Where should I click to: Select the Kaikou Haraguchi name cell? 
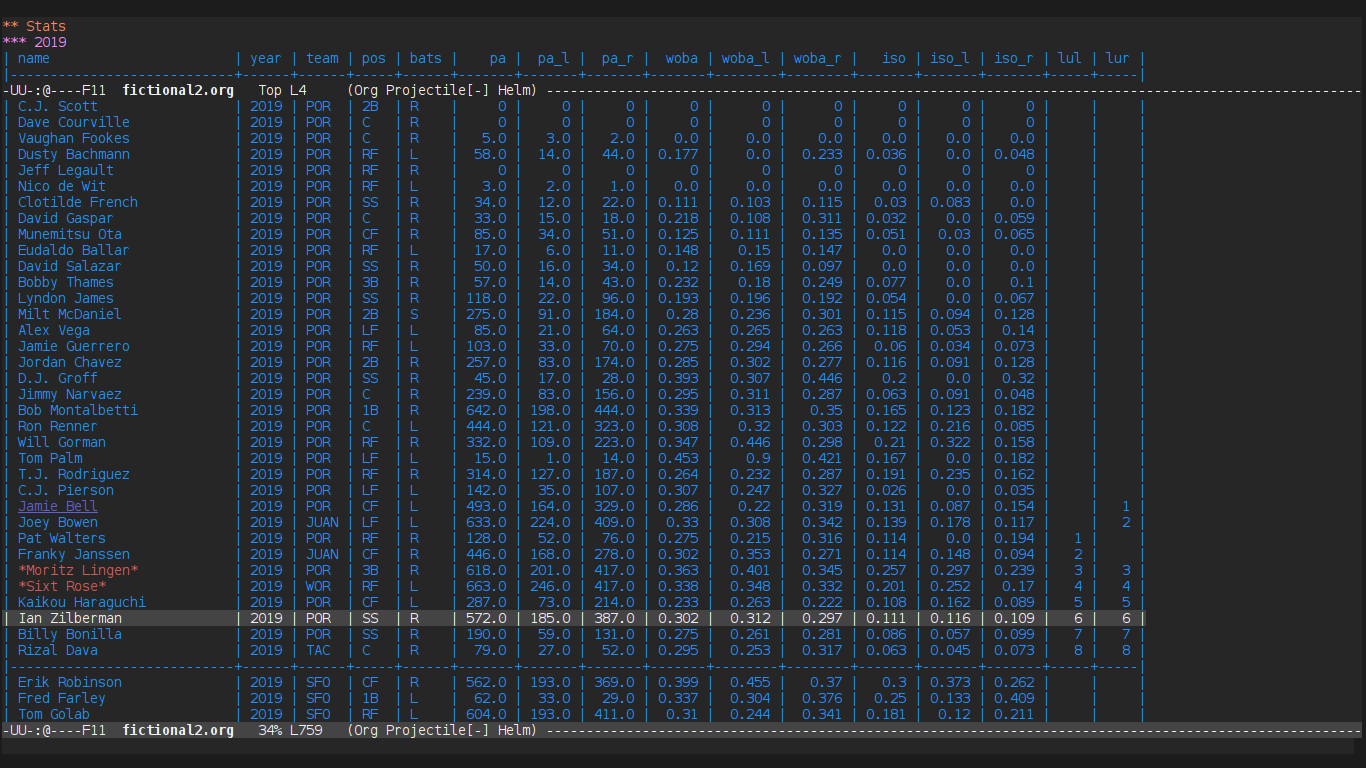pos(82,602)
